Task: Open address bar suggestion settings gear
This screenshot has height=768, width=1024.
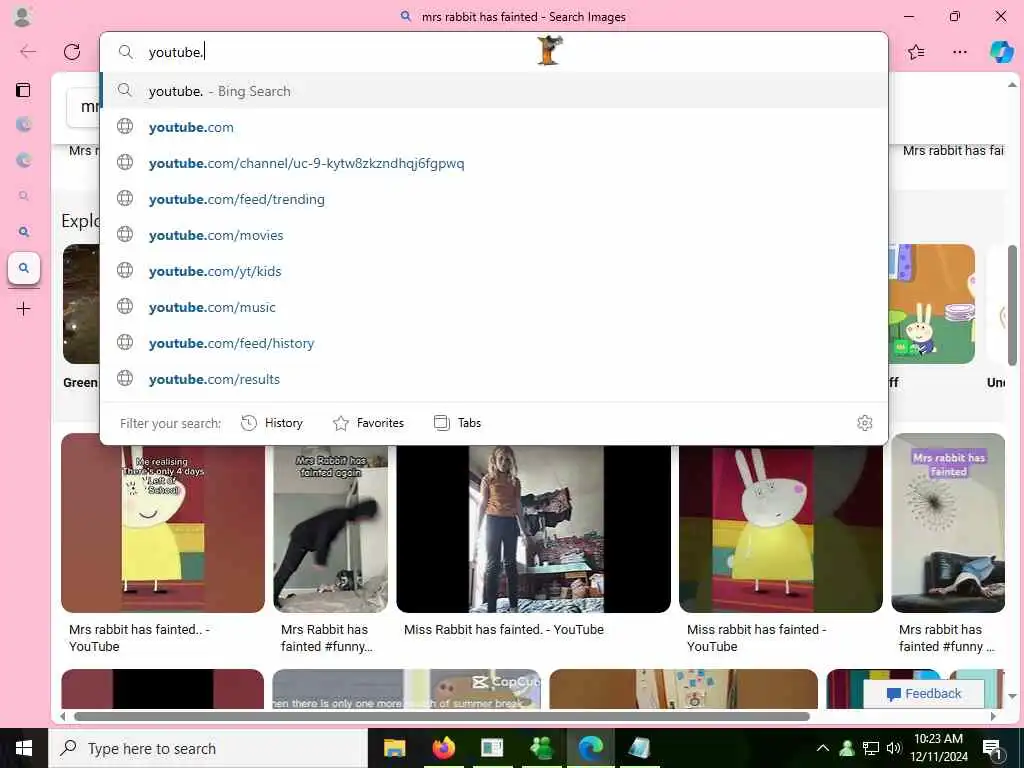Action: pyautogui.click(x=865, y=423)
